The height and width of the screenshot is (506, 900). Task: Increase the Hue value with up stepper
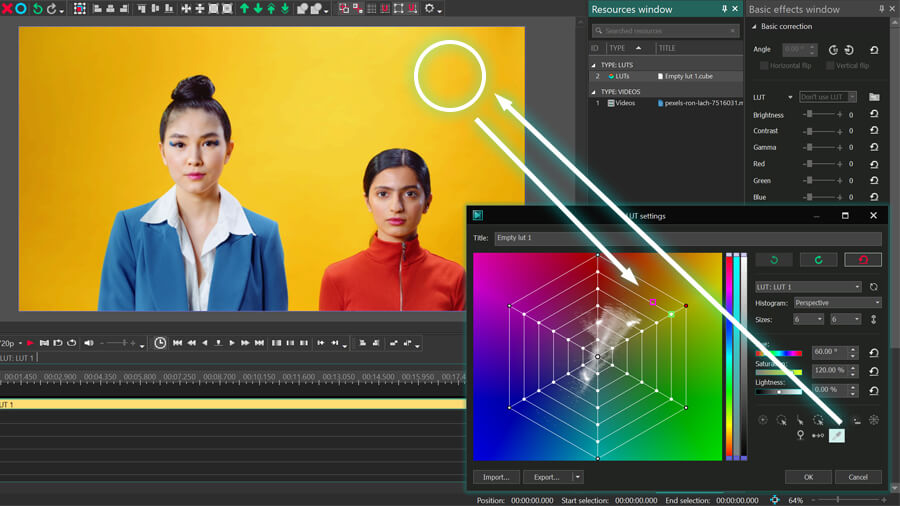(x=853, y=349)
